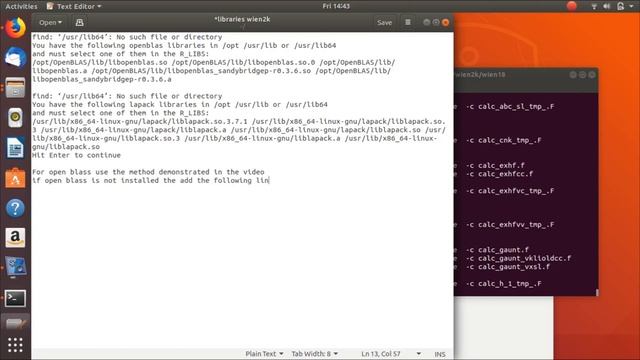
Task: Expand the system menu arrow in the top bar
Action: [x=631, y=6]
